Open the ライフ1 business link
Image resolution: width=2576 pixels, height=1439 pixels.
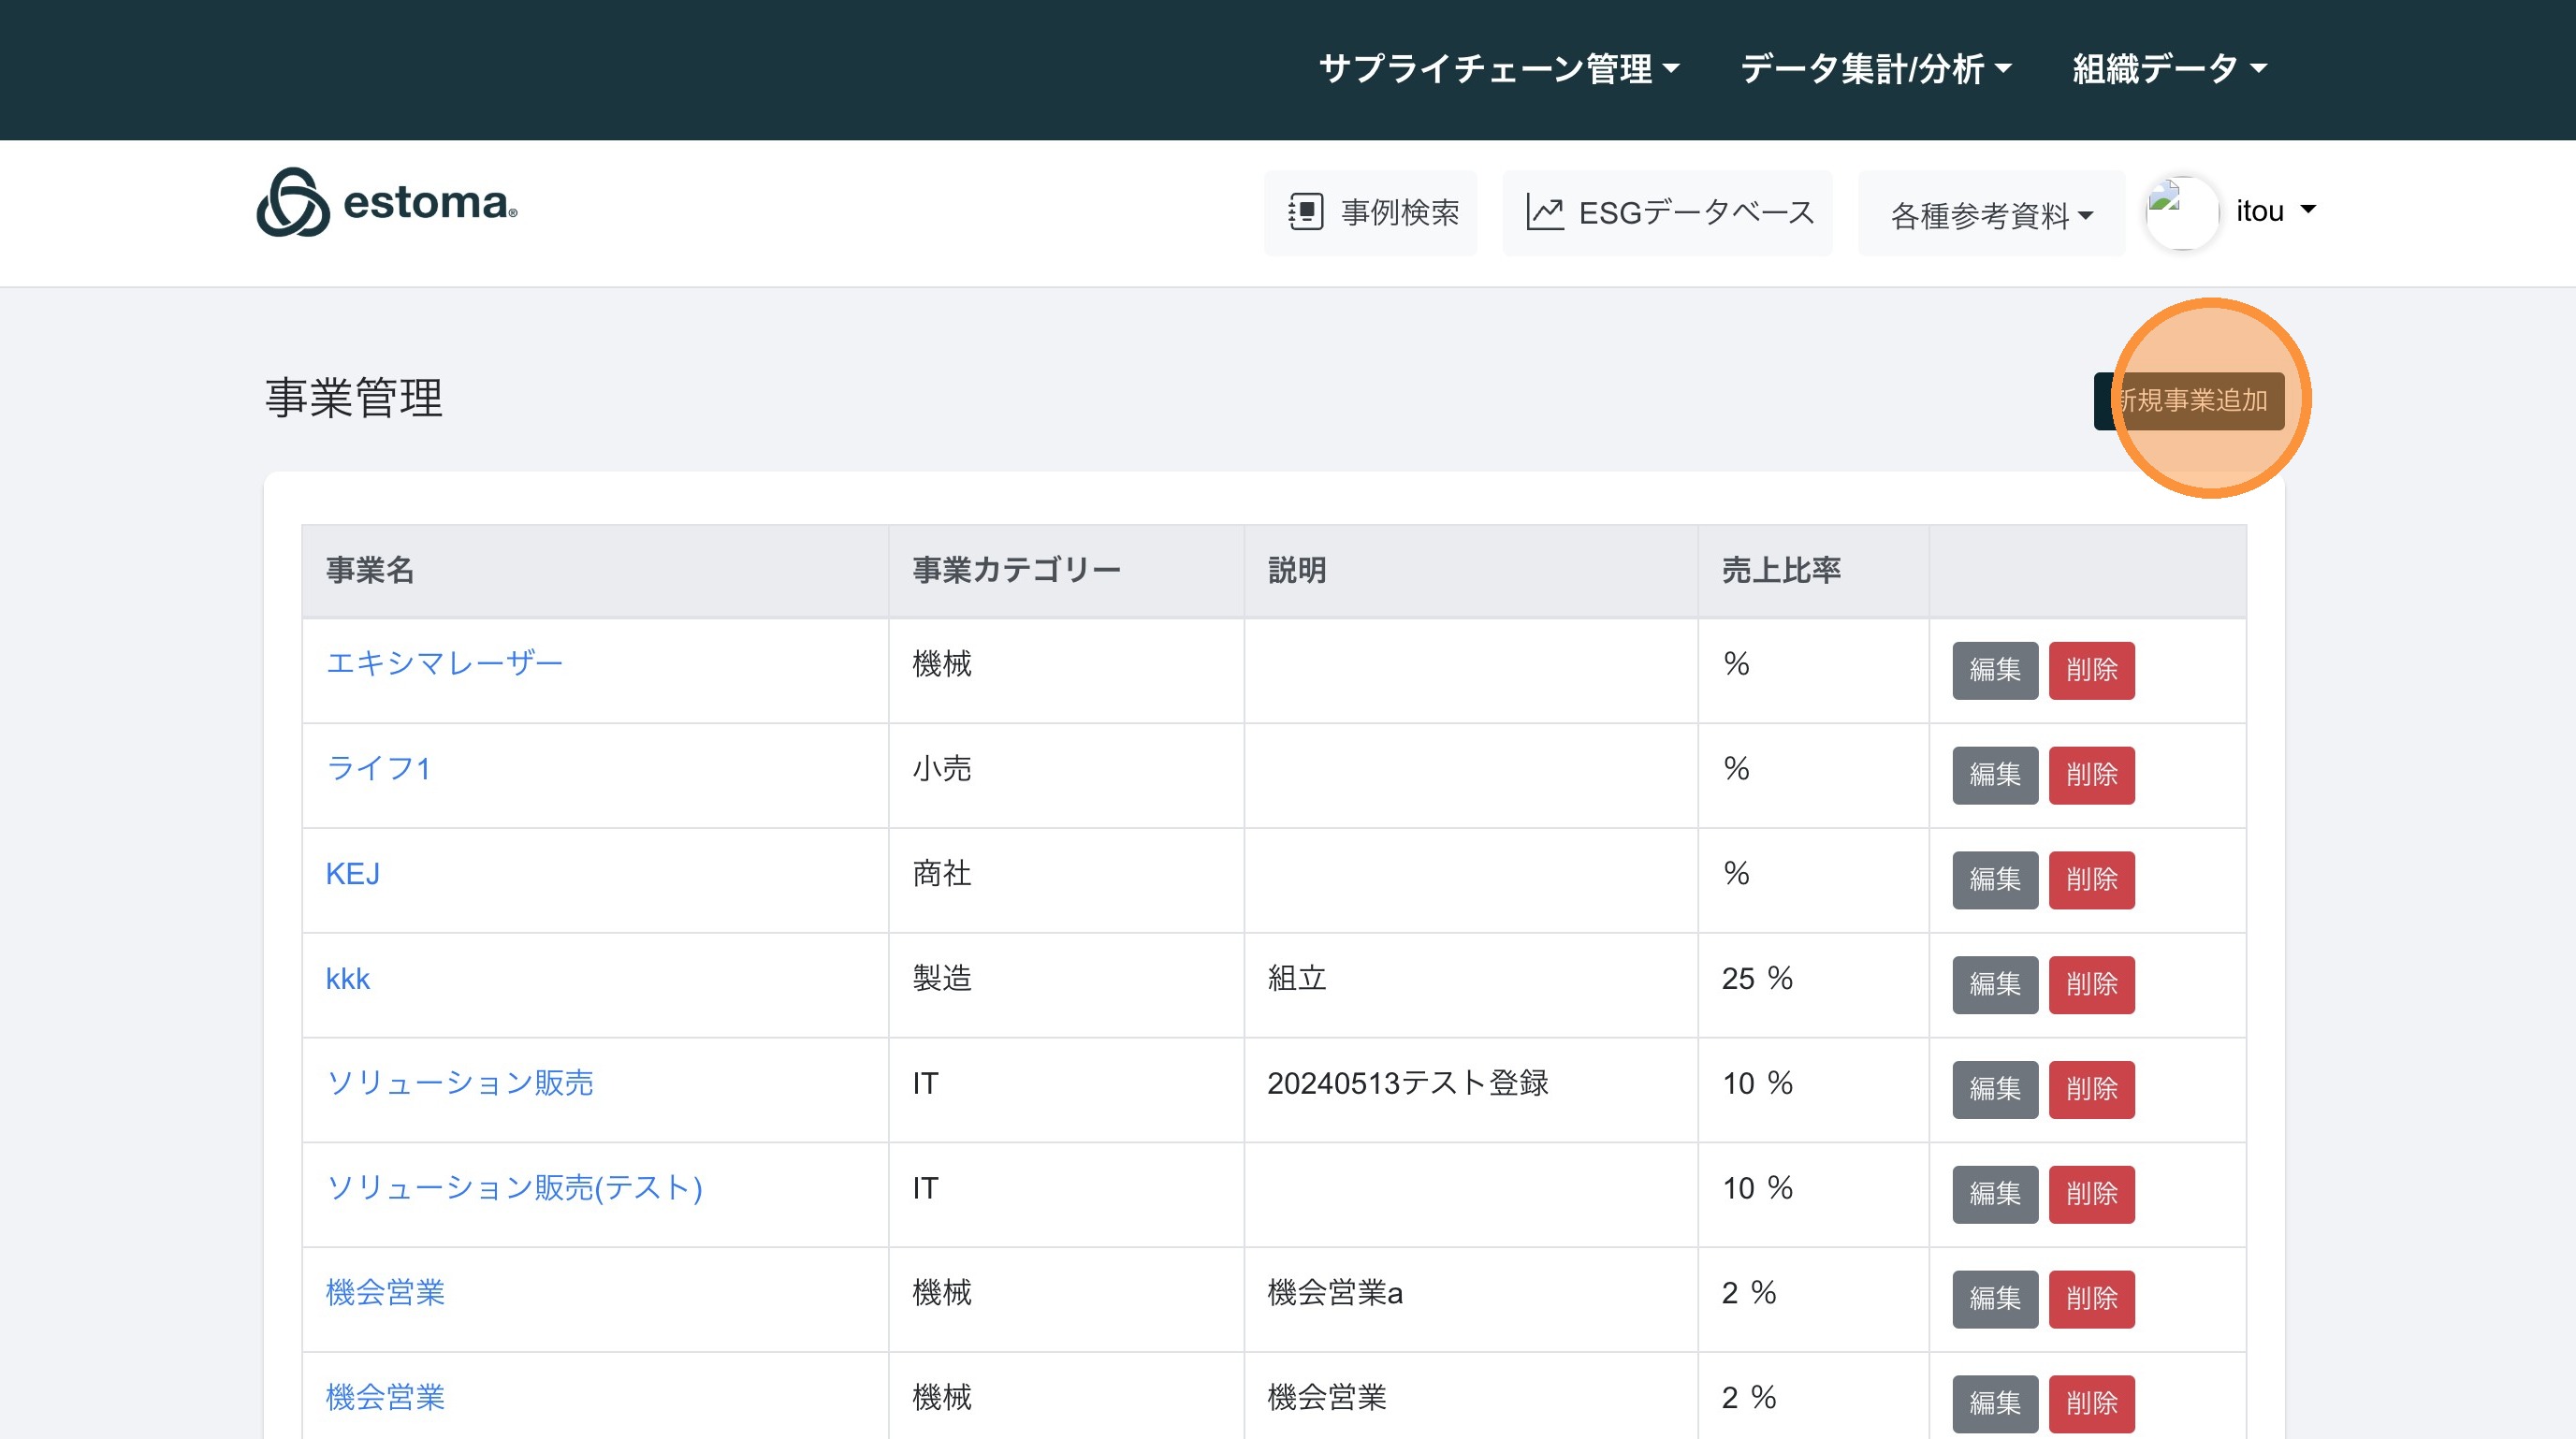pyautogui.click(x=378, y=768)
